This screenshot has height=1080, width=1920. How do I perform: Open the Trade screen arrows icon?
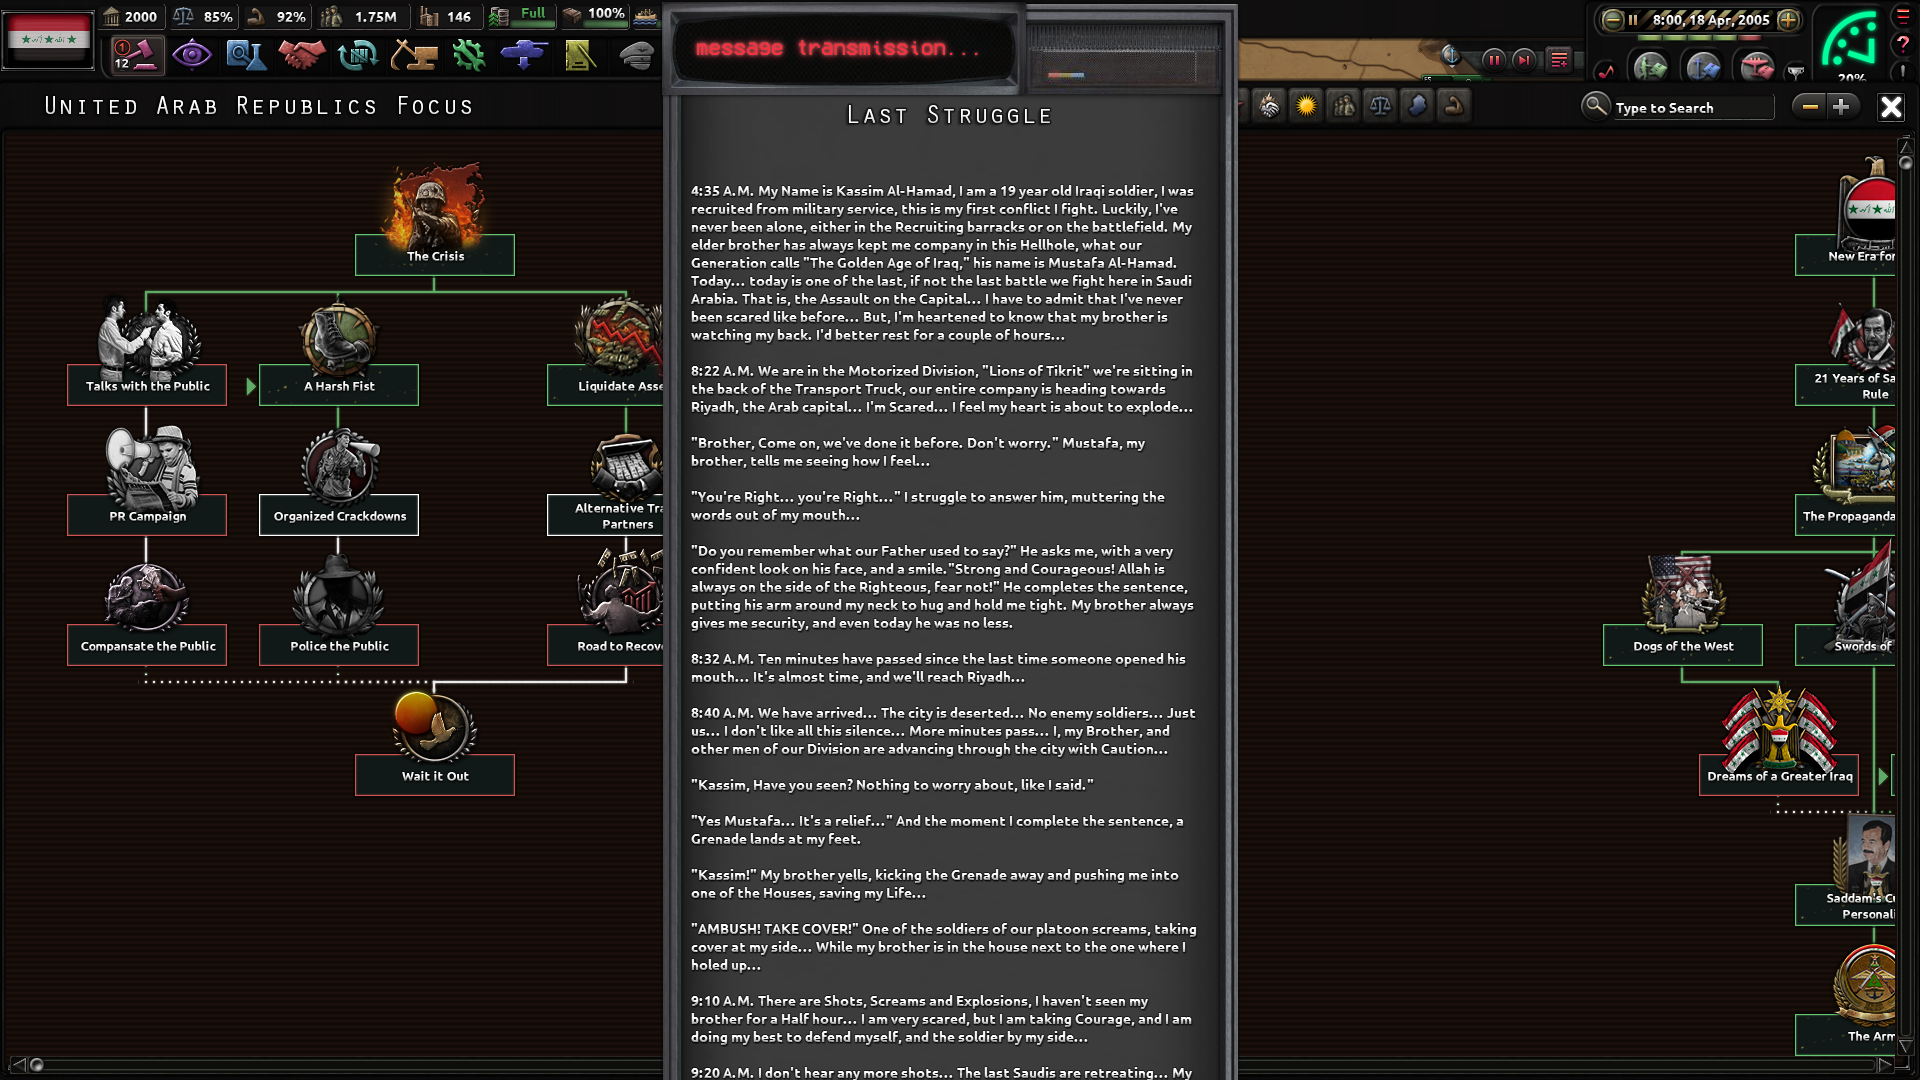click(x=357, y=54)
